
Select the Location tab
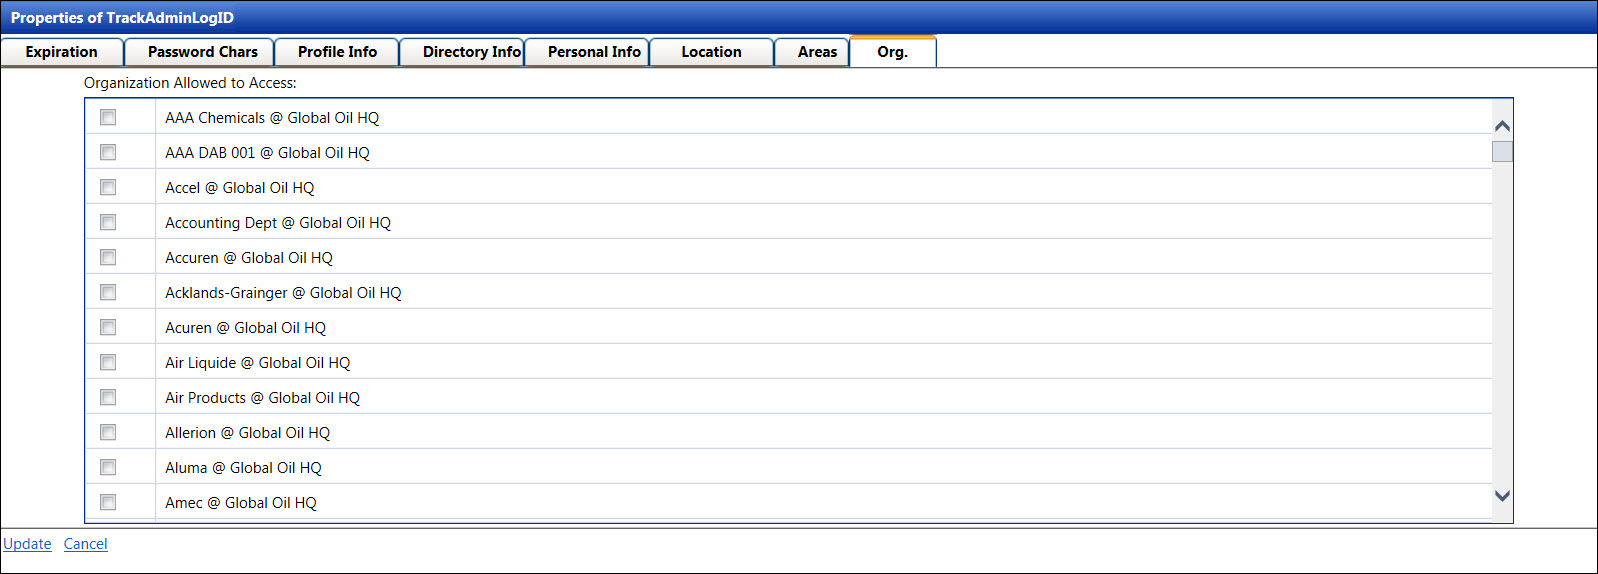click(x=711, y=52)
